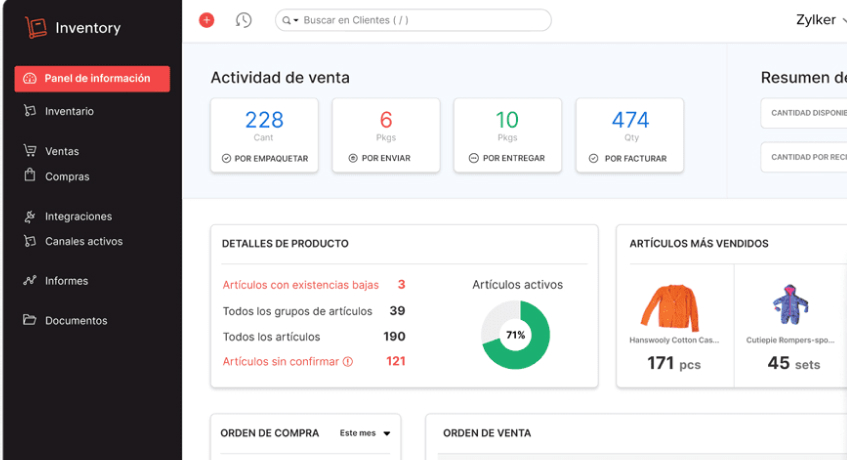Open the Zylker organization dropdown
The width and height of the screenshot is (847, 460).
tap(820, 20)
